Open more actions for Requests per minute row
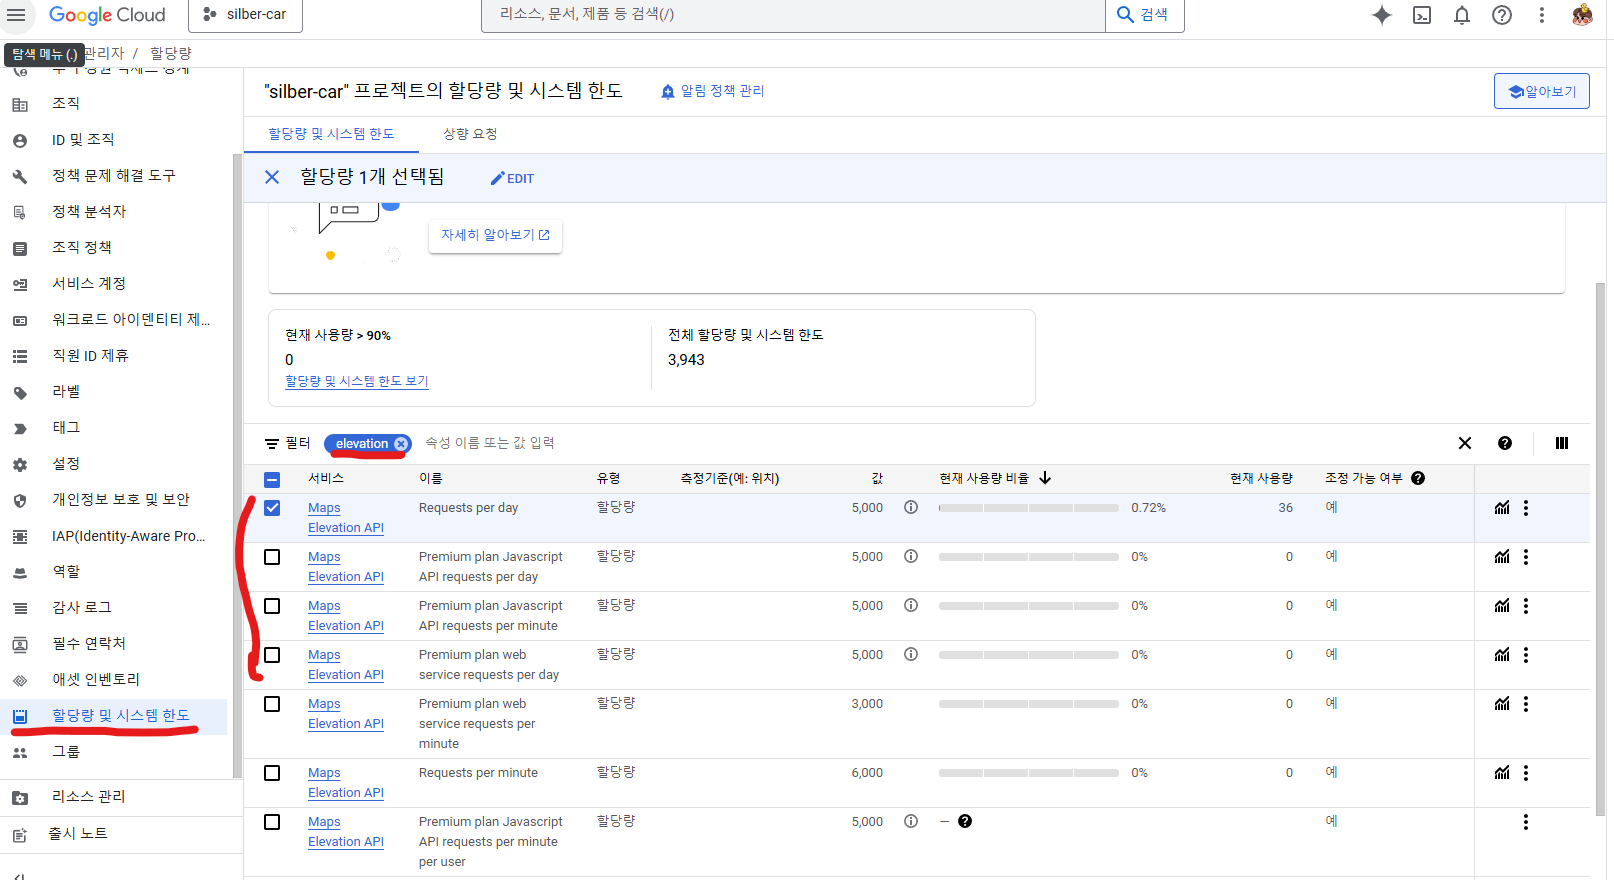Screen dimensions: 1614x880 [x=1526, y=773]
